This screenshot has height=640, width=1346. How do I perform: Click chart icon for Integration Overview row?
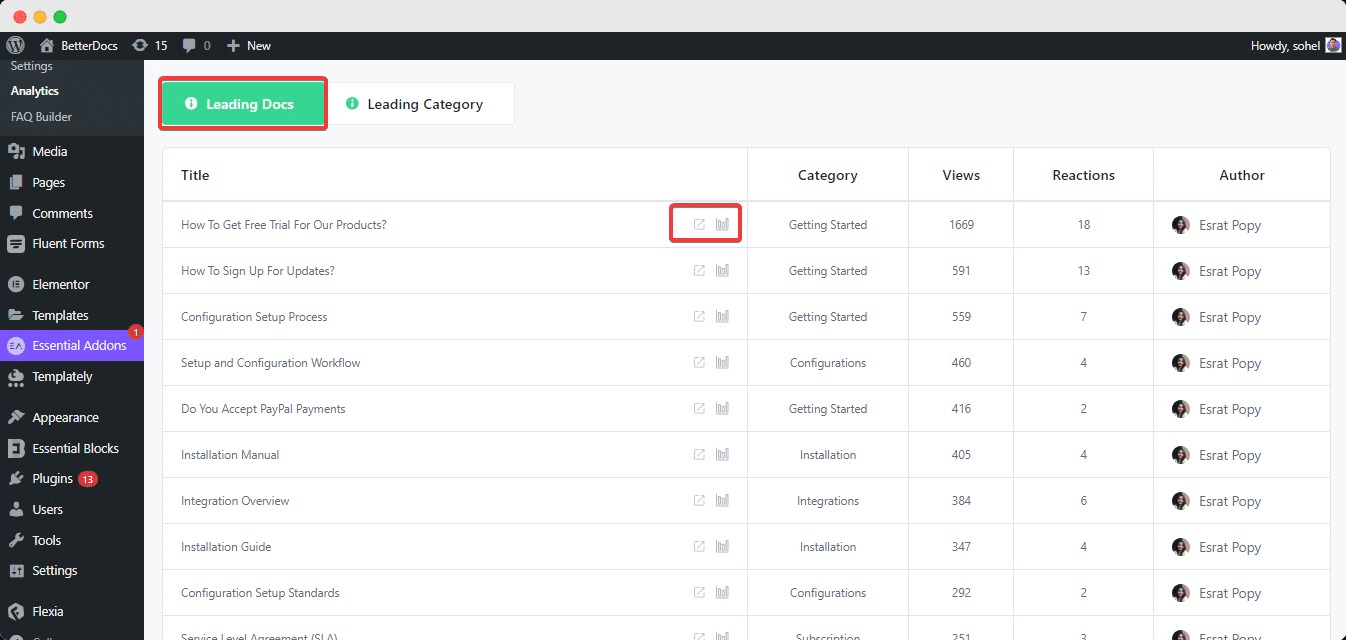point(722,501)
